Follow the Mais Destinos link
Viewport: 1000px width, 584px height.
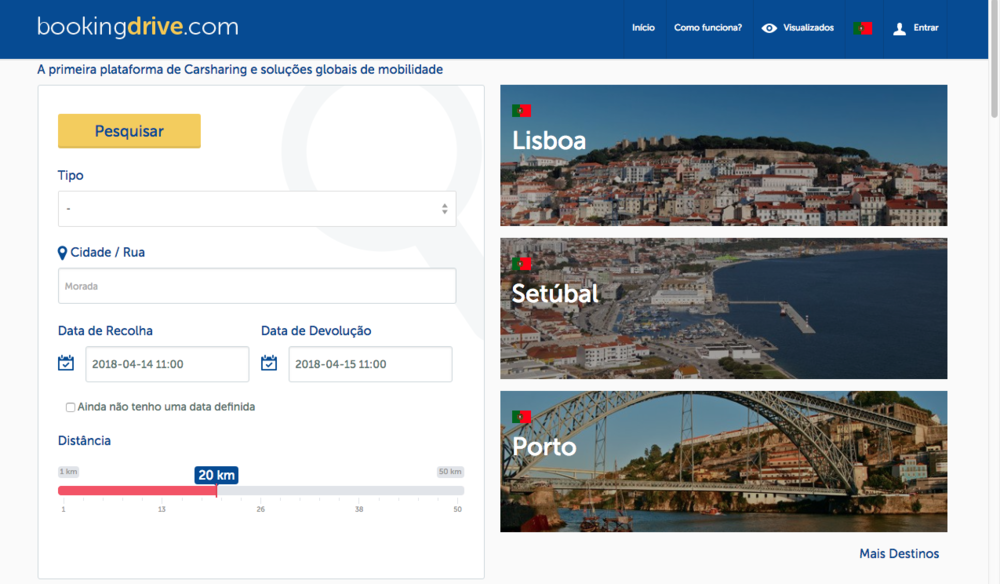click(899, 553)
